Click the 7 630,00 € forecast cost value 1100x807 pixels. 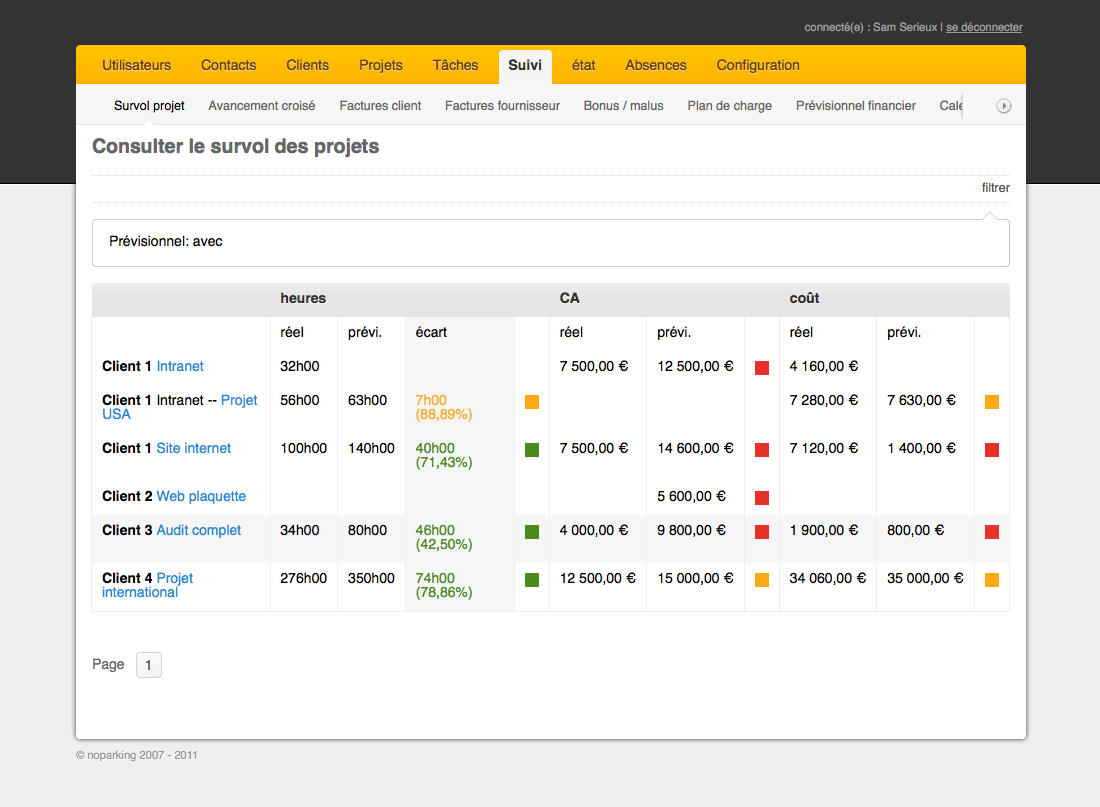[921, 400]
